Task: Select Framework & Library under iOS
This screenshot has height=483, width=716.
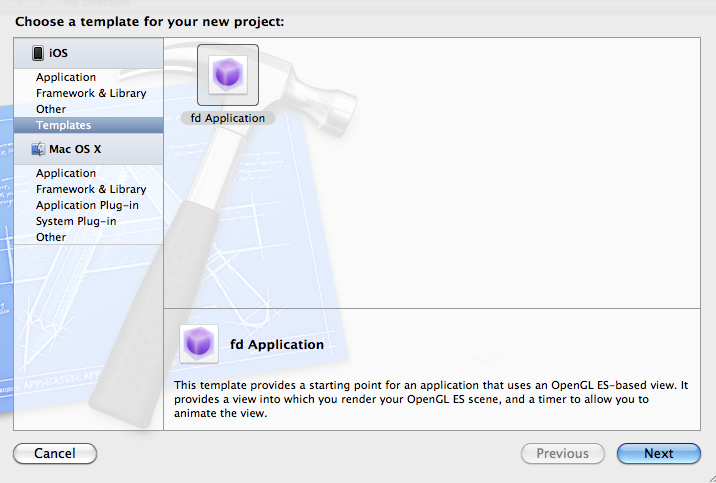Action: [x=91, y=93]
